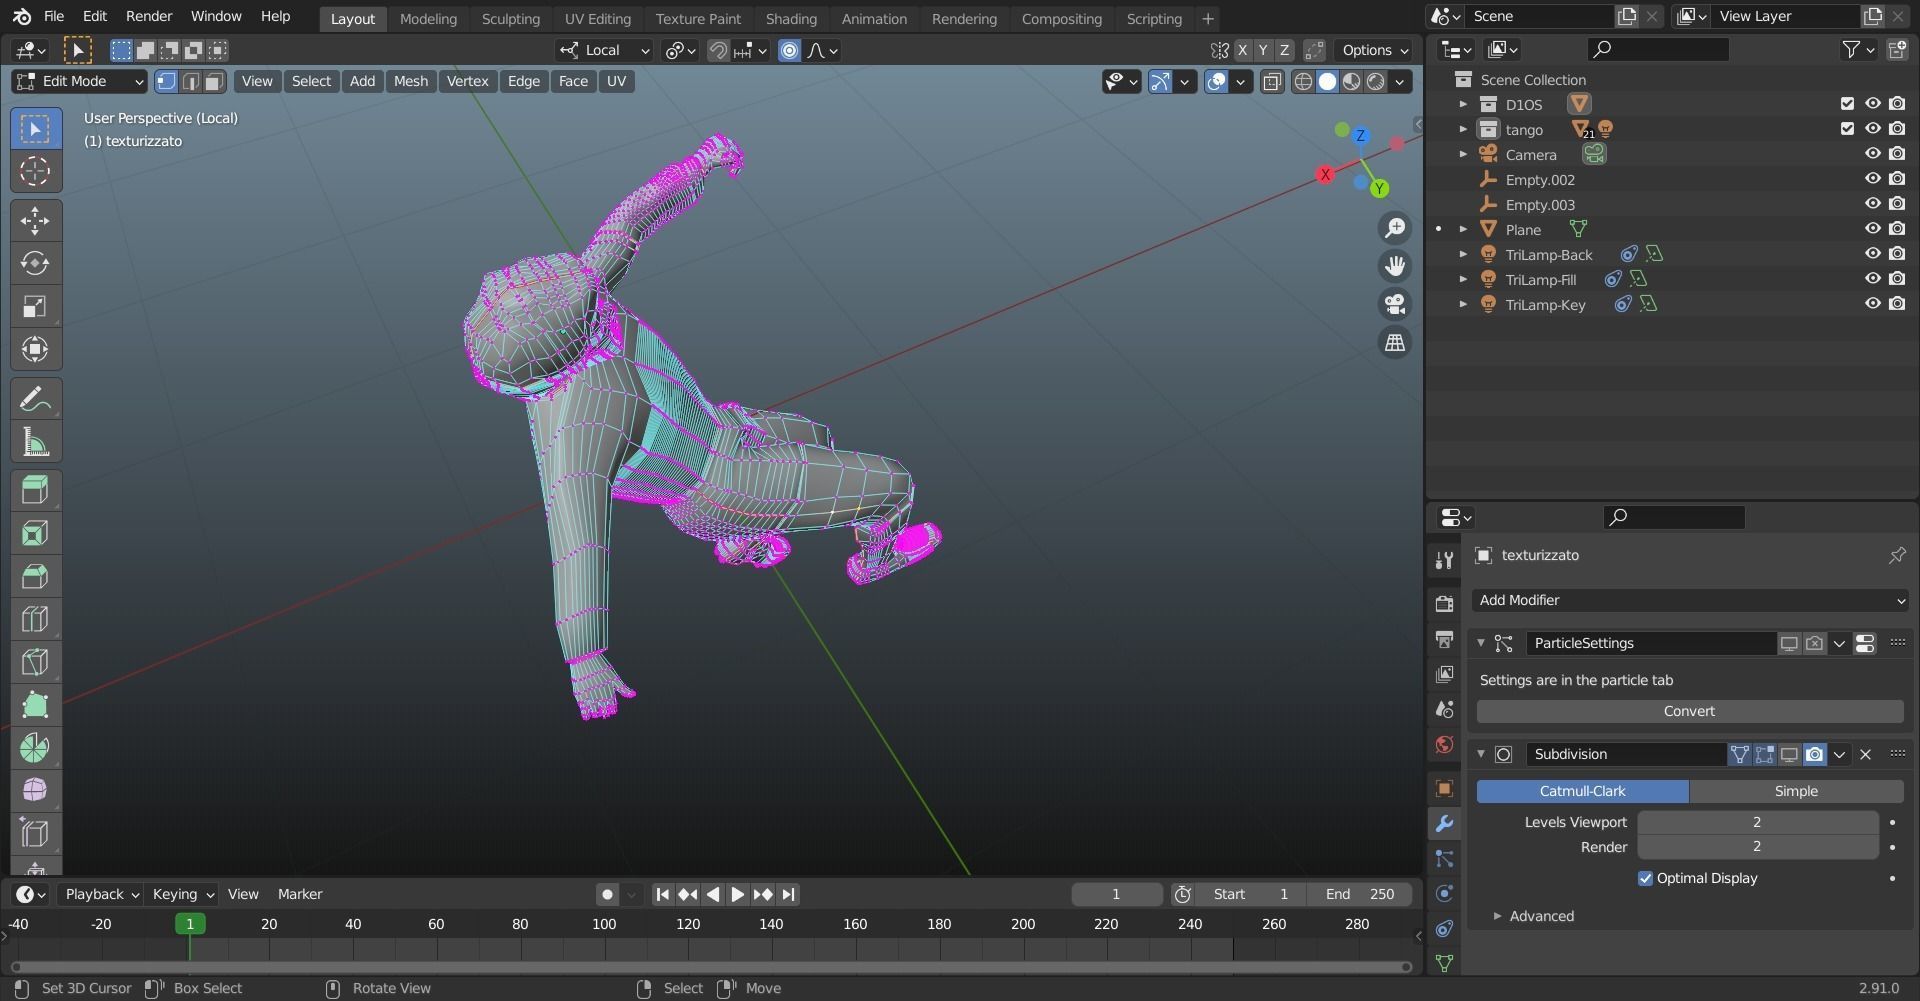Jump to the timeline start

pyautogui.click(x=662, y=895)
